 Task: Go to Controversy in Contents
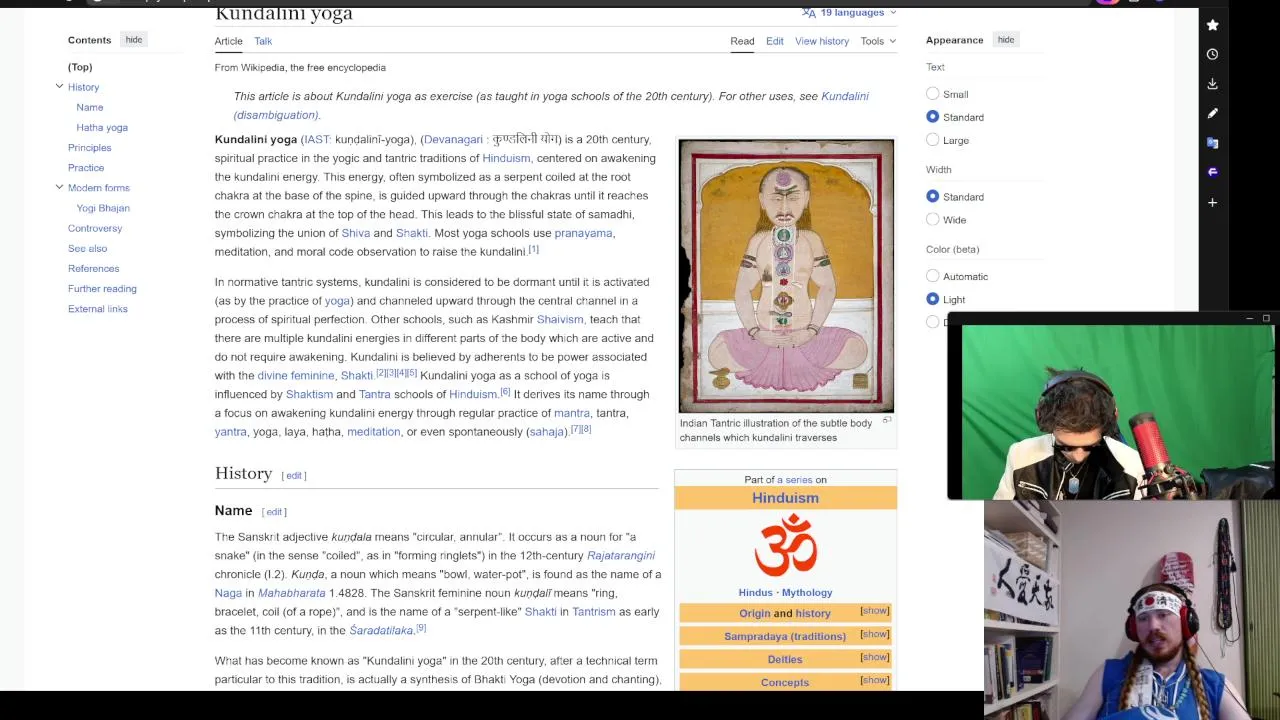click(x=95, y=228)
